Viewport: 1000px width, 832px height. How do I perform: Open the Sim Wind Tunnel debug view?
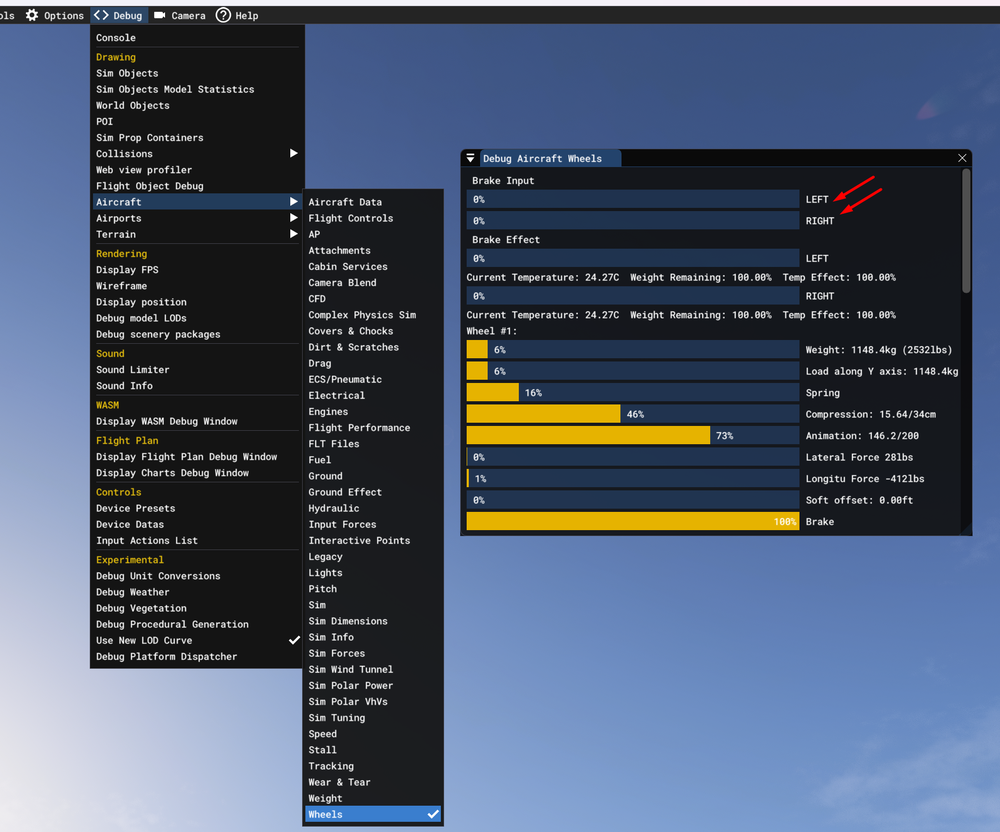[x=350, y=669]
